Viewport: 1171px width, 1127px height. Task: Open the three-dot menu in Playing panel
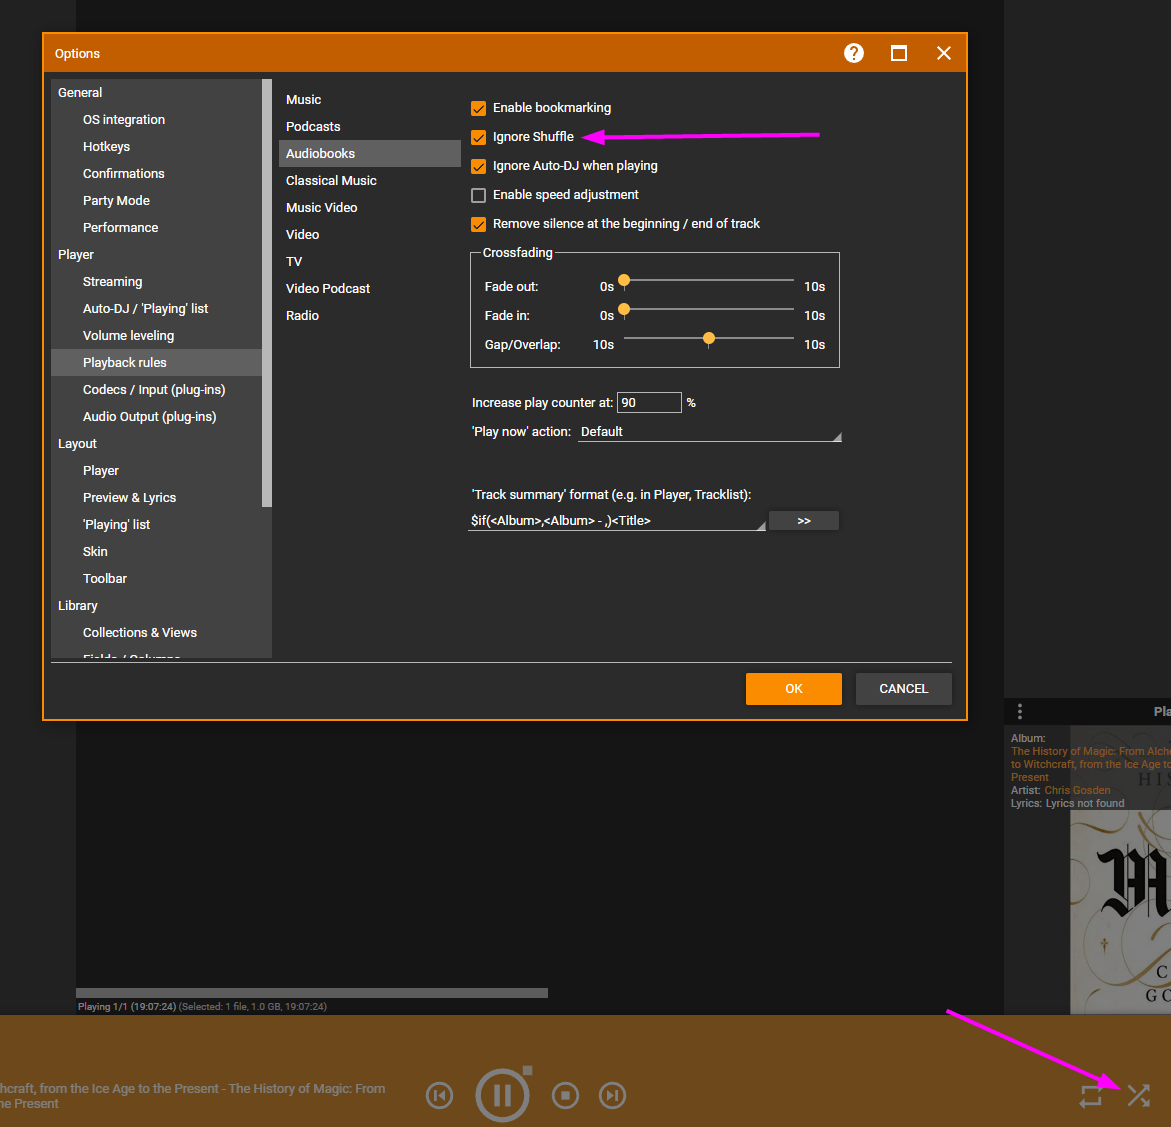coord(1020,711)
